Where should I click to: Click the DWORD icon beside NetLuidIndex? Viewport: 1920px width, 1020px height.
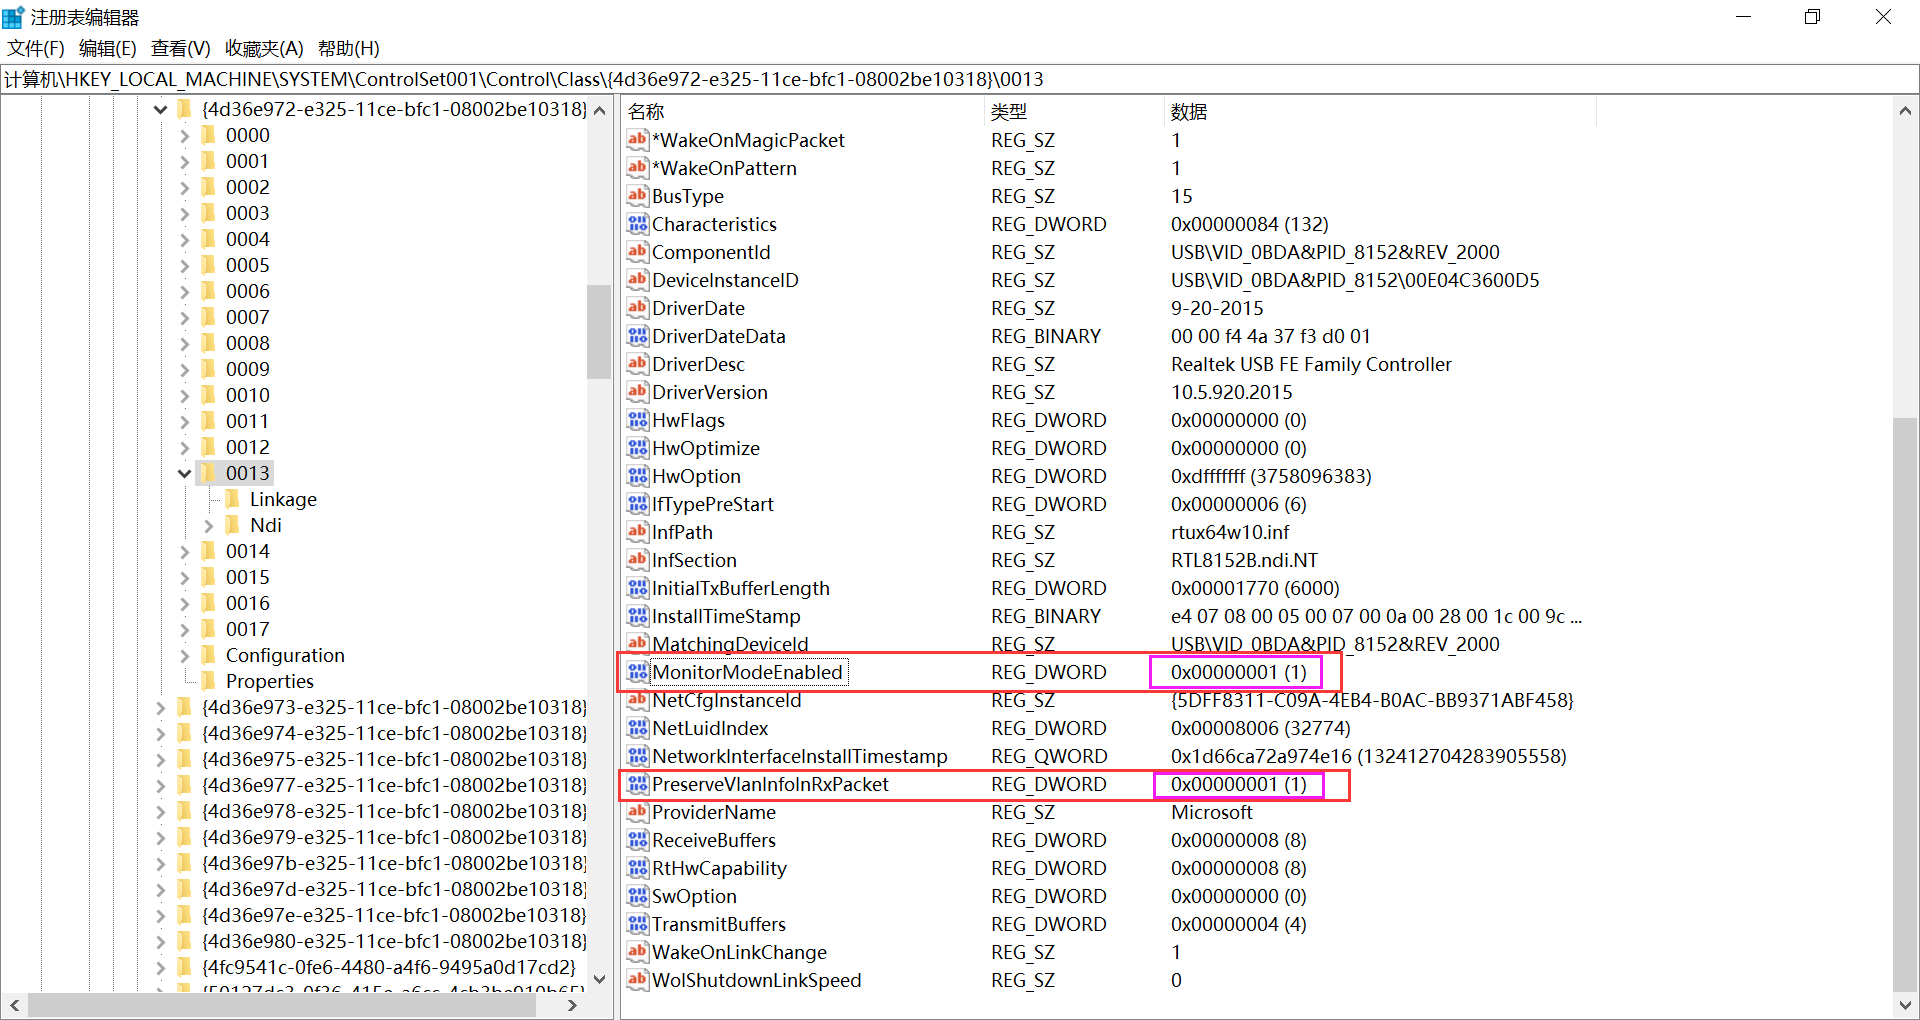(638, 728)
